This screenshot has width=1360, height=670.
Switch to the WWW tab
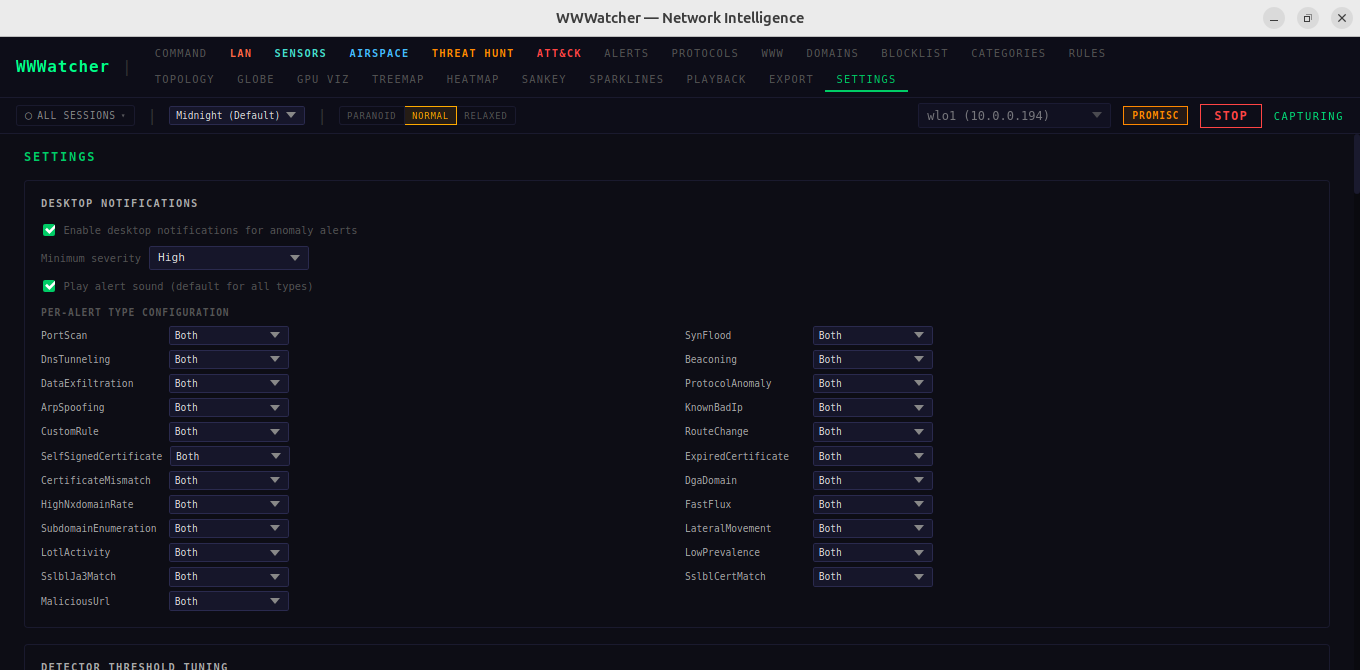click(x=772, y=53)
